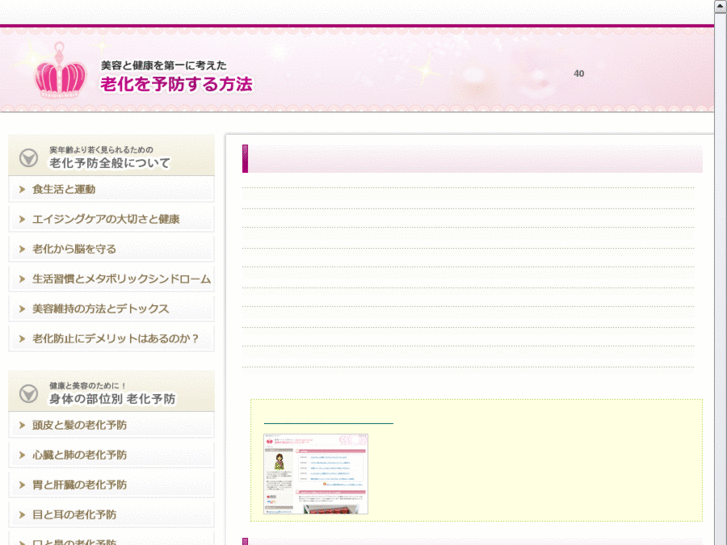The height and width of the screenshot is (545, 727).
Task: Click chevron arrow beside 胃と肝臓の老化予防
Action: [22, 485]
